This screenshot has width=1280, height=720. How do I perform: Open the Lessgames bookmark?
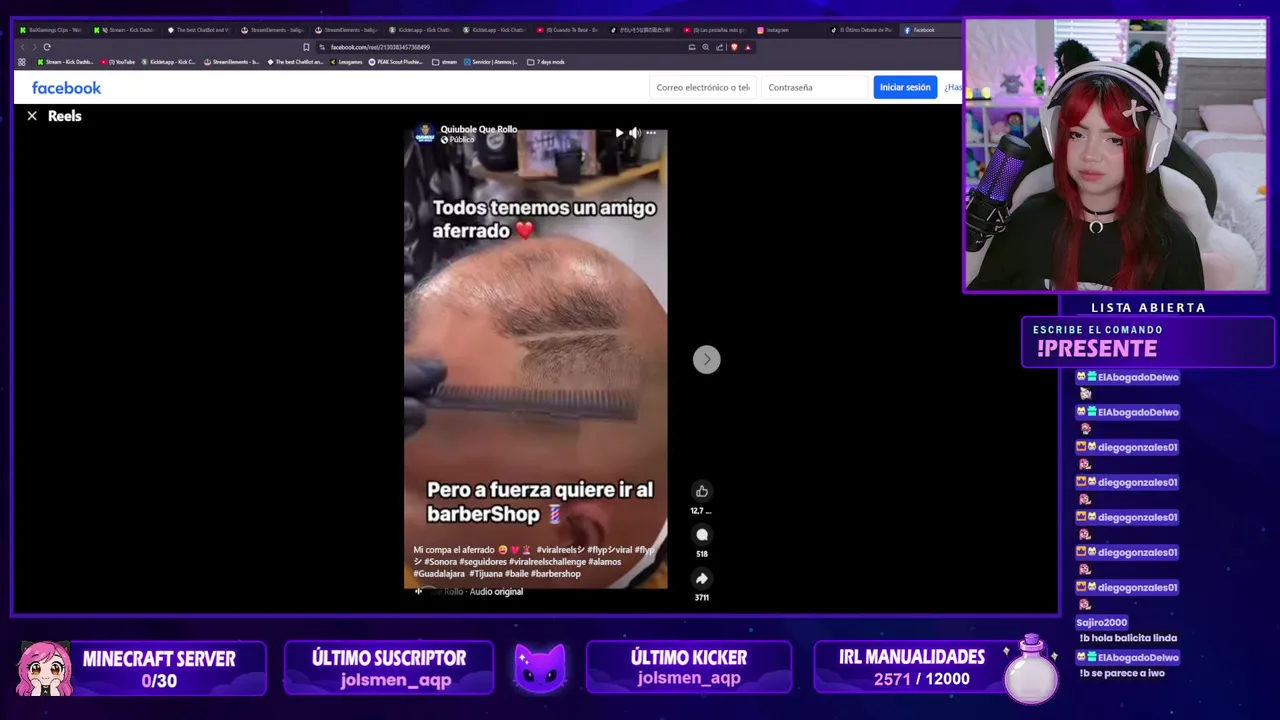[x=346, y=62]
